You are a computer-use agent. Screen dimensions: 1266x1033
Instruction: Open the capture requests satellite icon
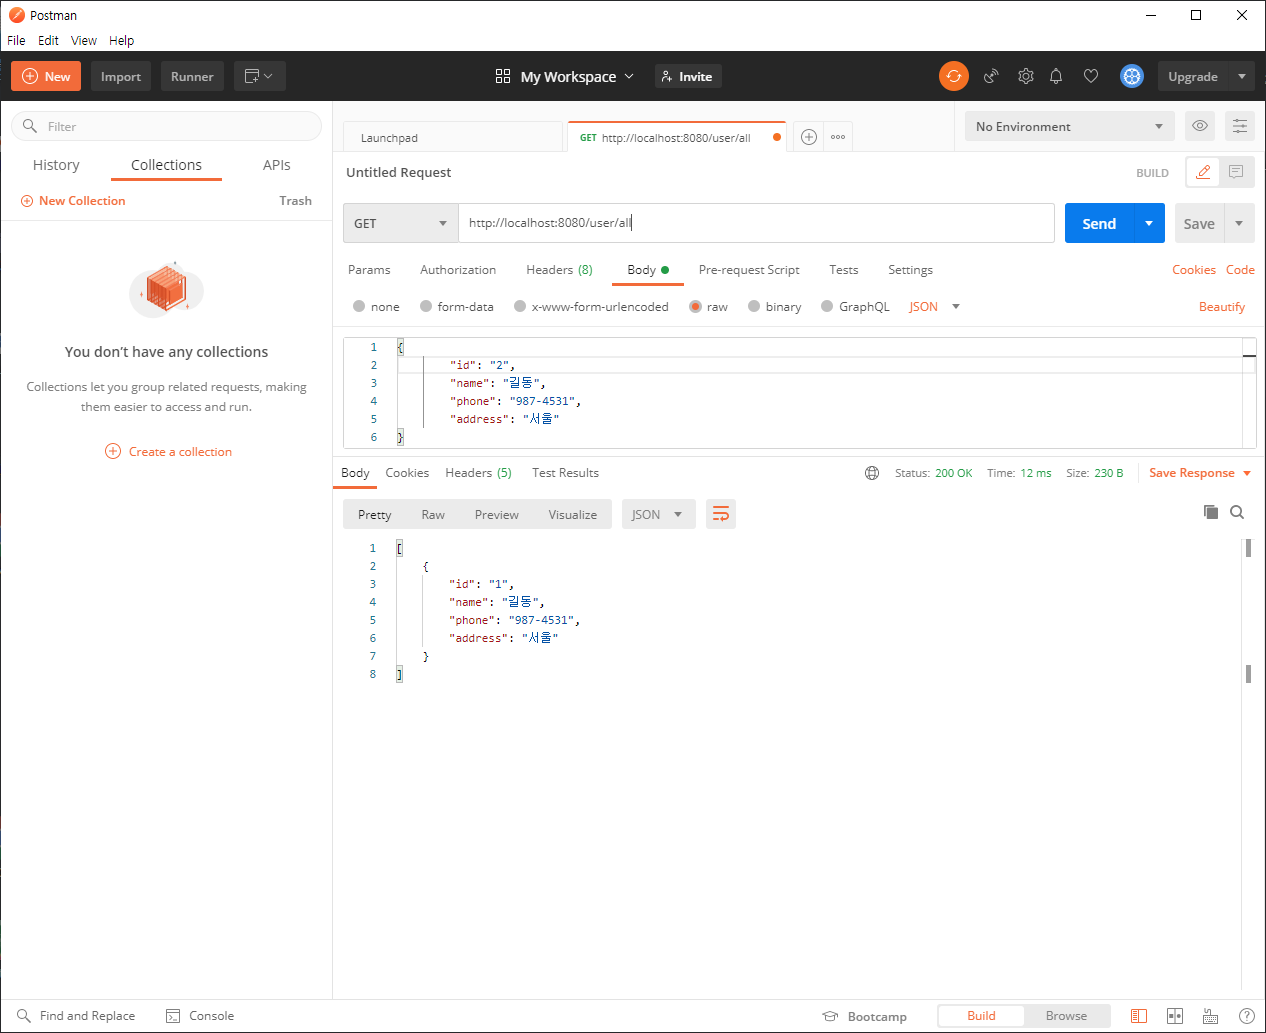[x=991, y=76]
